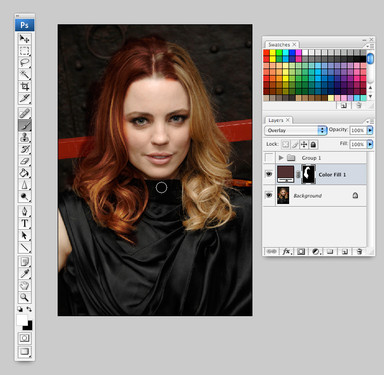Screen dimensions: 384x375
Task: Select the Lasso tool
Action: tap(24, 62)
